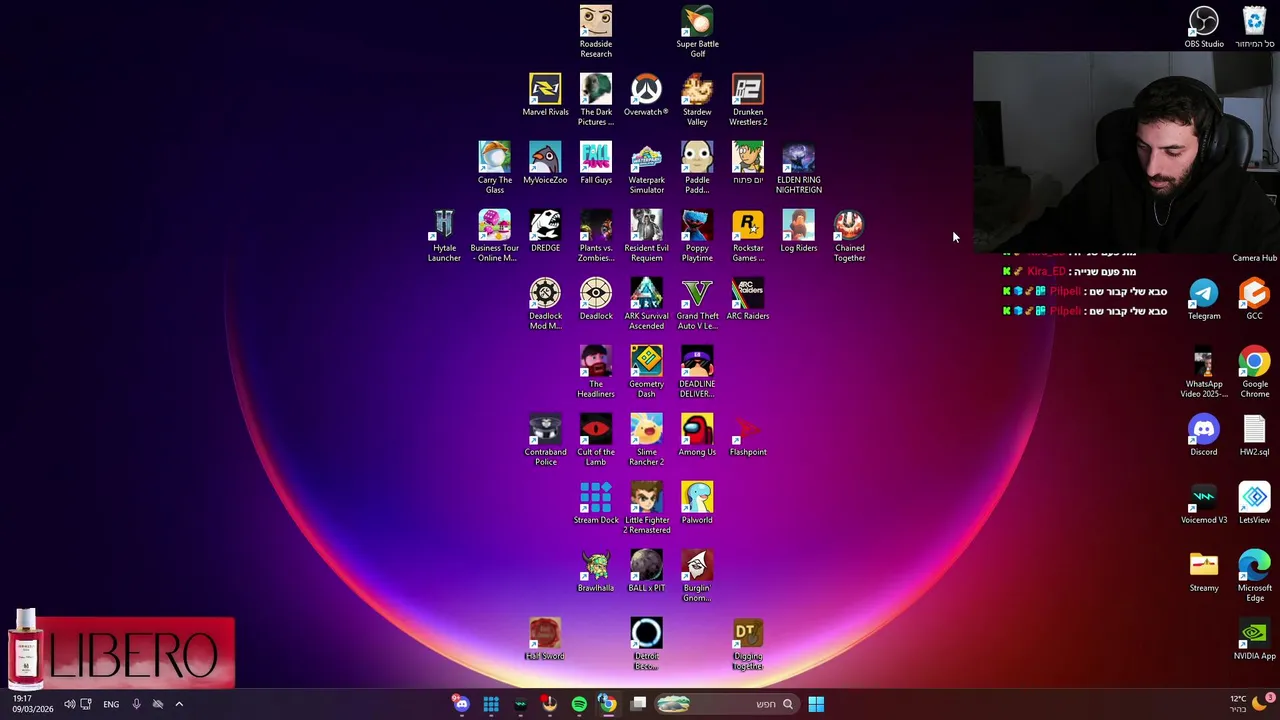This screenshot has width=1280, height=720.
Task: Select Cult of the Lamb icon
Action: (596, 439)
